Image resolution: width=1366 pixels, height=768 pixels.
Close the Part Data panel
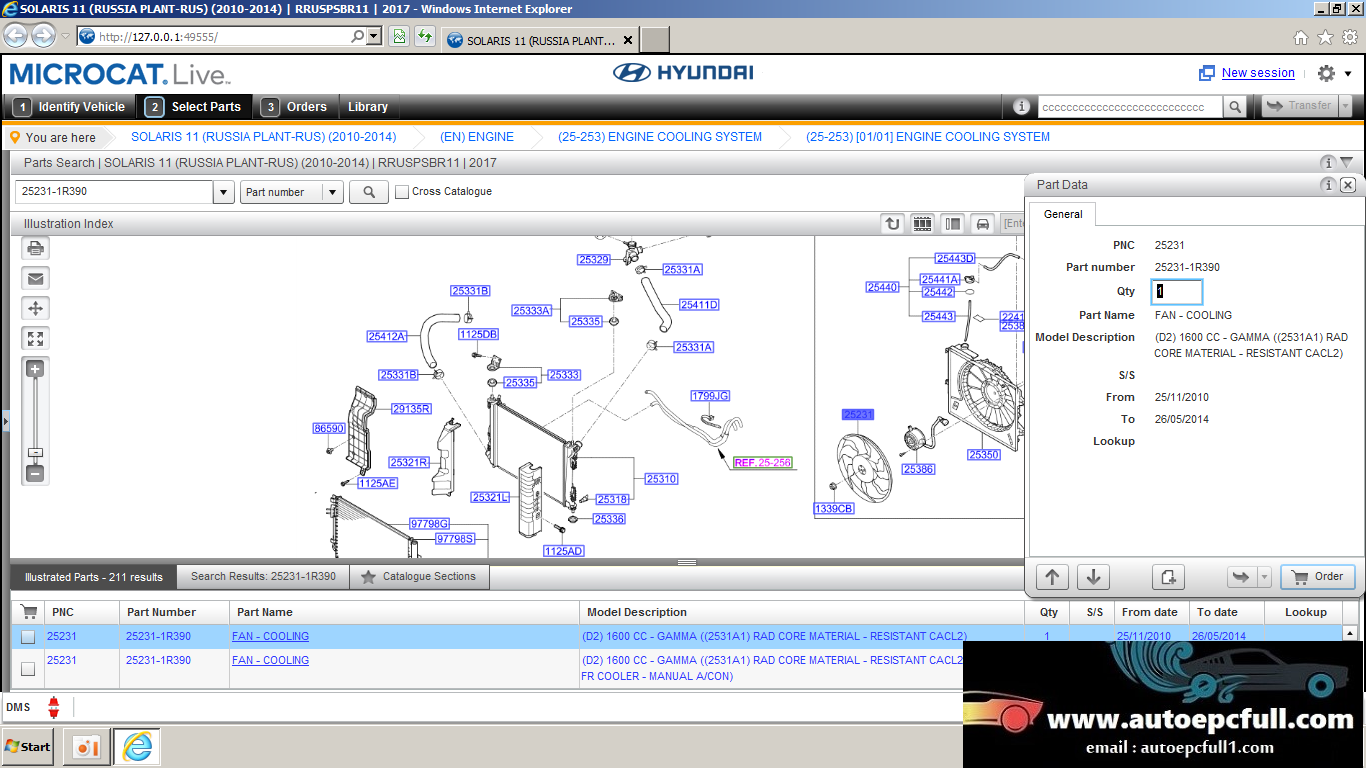[x=1348, y=185]
